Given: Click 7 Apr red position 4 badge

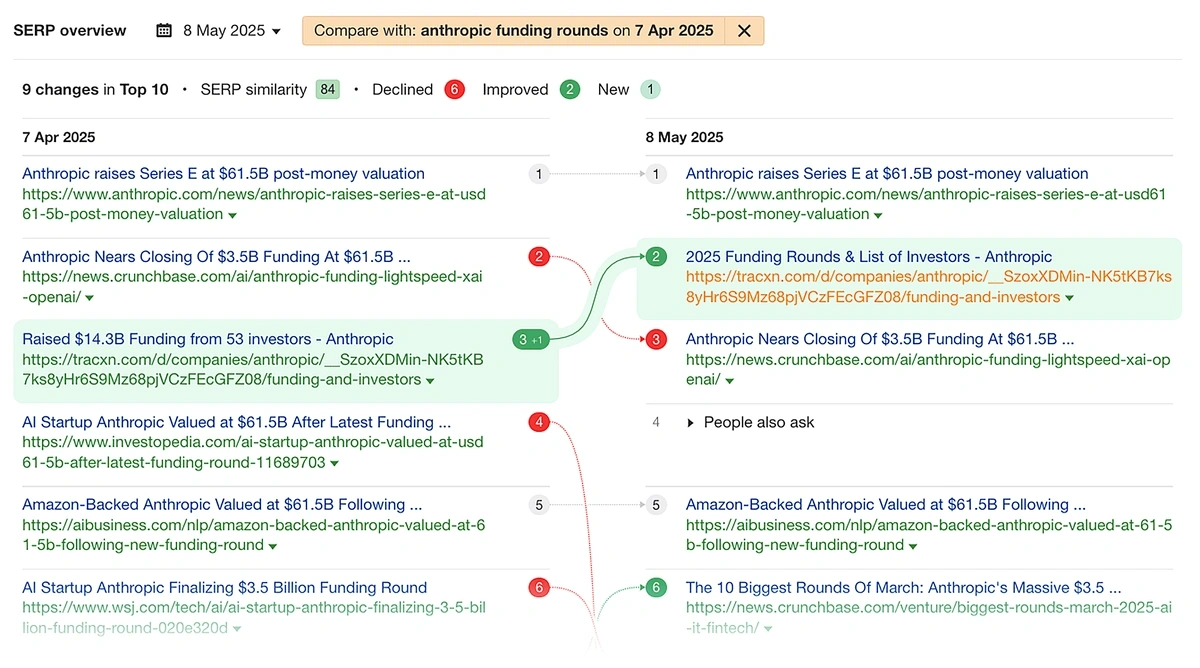Looking at the screenshot, I should [x=539, y=422].
